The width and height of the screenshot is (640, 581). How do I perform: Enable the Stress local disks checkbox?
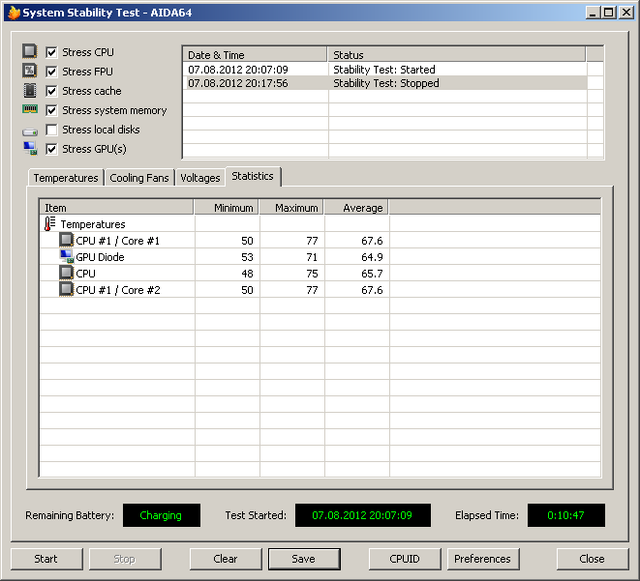(51, 130)
